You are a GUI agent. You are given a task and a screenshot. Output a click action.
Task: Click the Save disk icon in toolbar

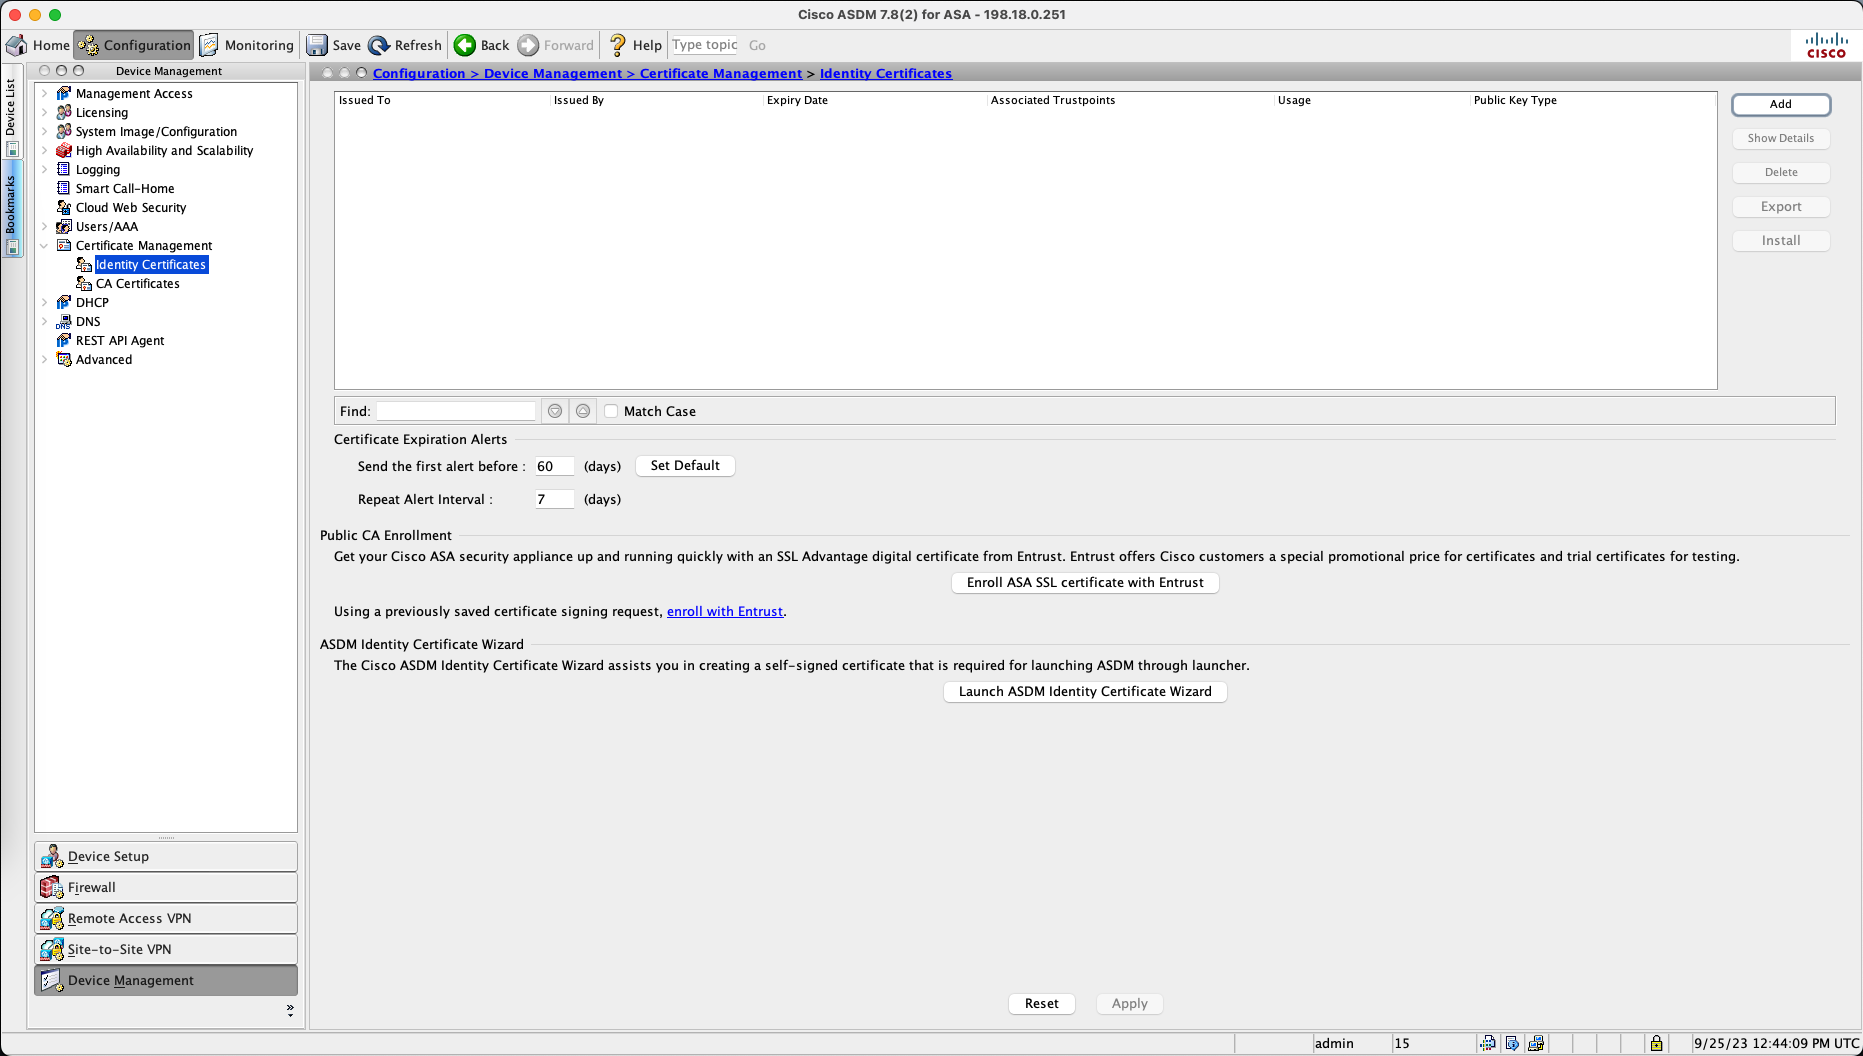(317, 45)
